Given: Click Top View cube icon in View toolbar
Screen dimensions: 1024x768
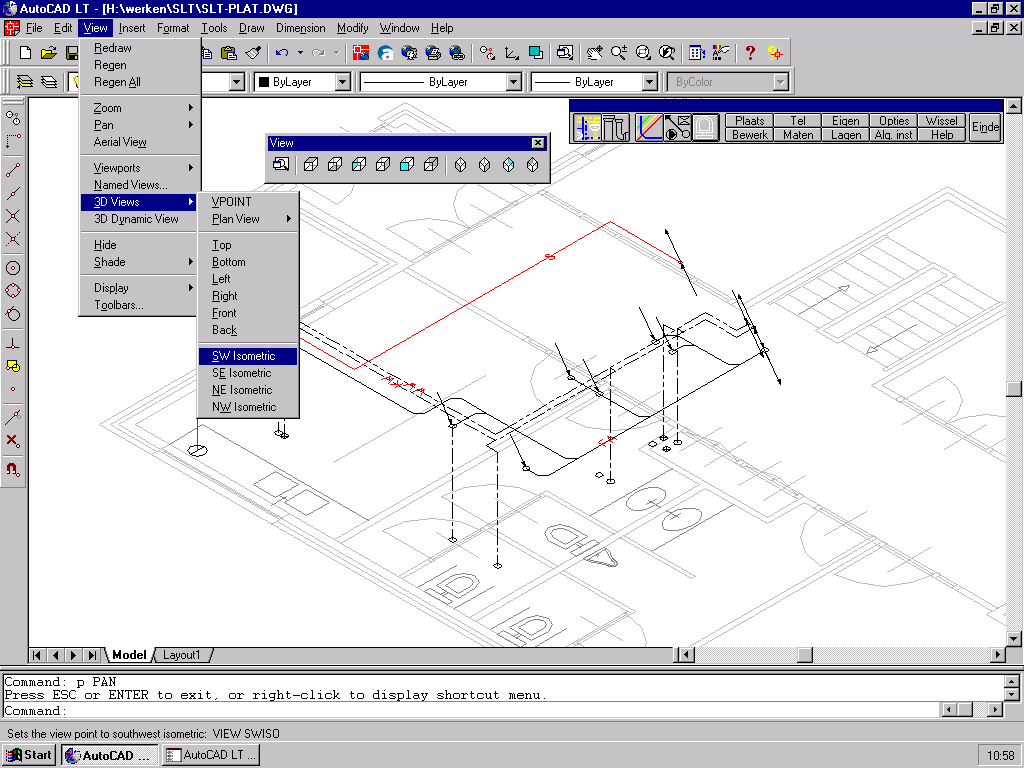Looking at the screenshot, I should 311,165.
